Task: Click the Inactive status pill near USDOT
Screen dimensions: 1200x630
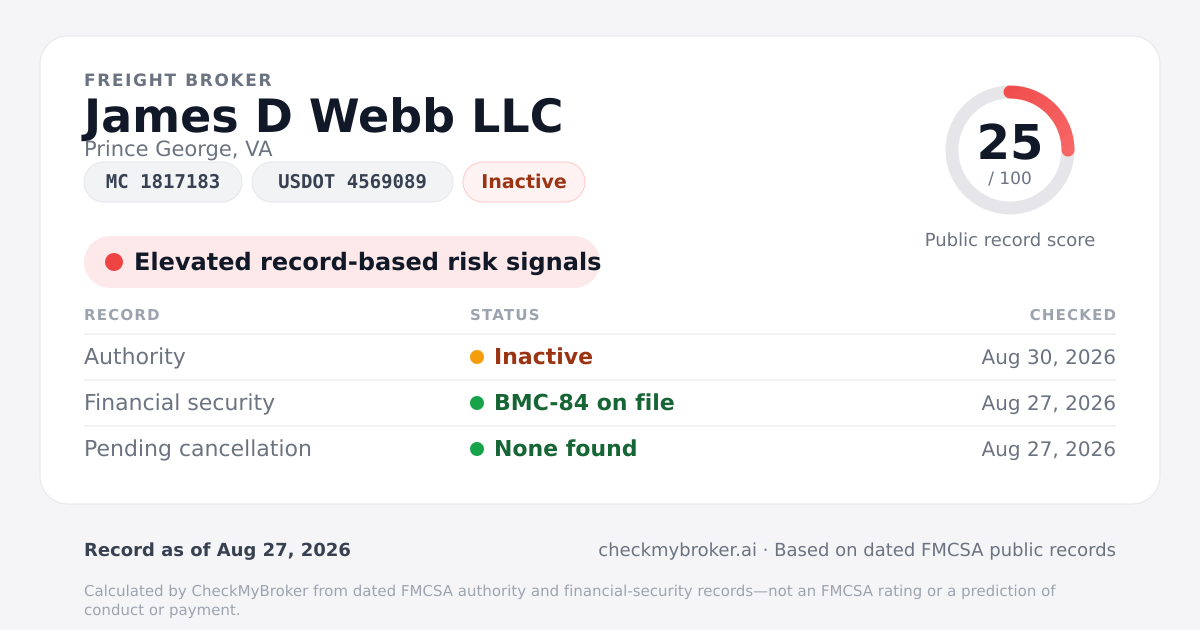Action: (x=524, y=182)
